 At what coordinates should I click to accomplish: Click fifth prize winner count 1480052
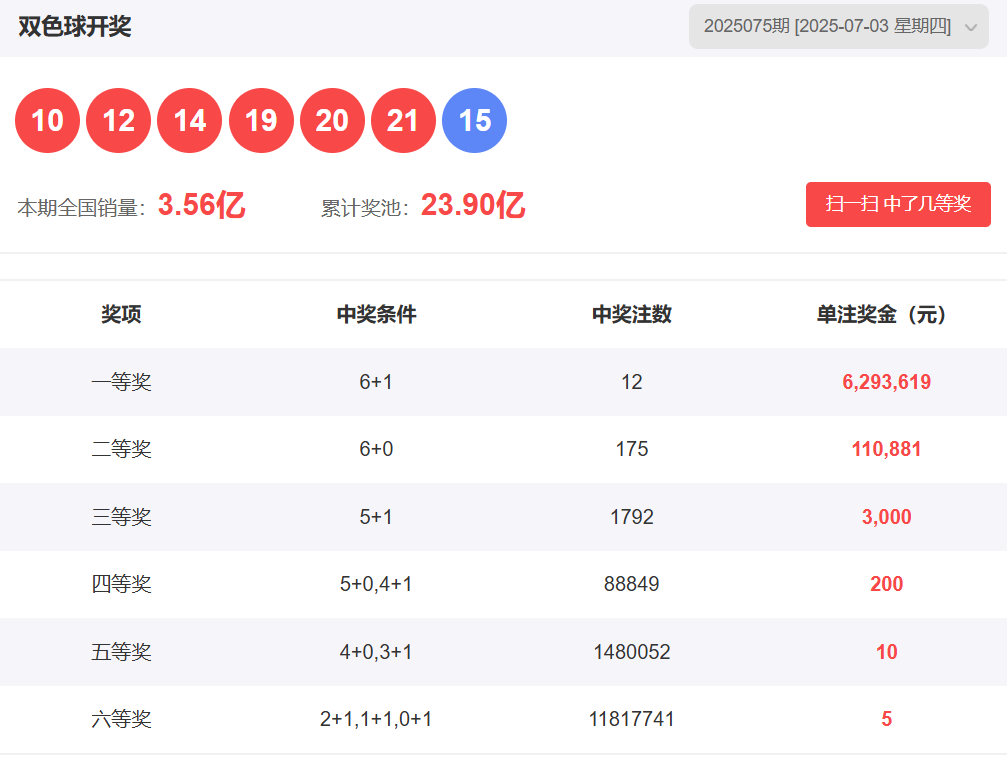click(x=632, y=652)
